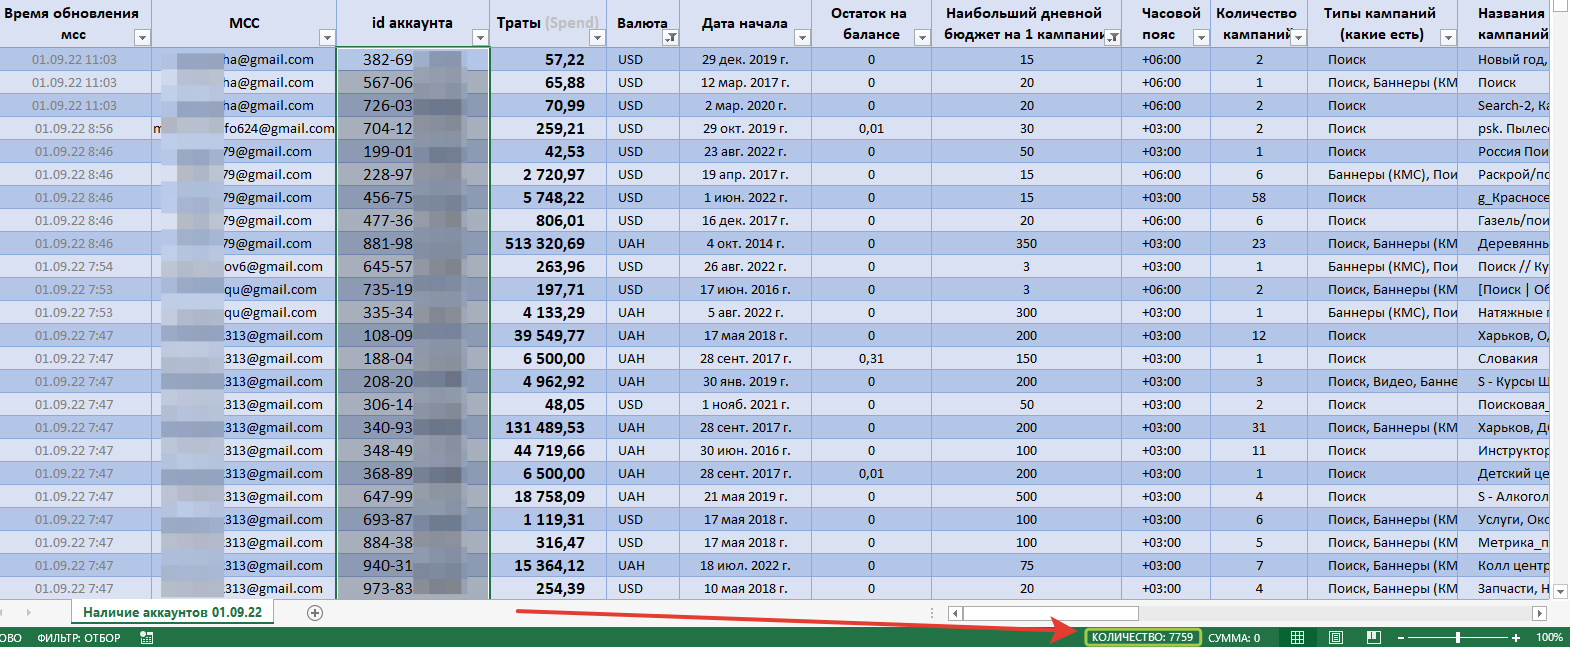
Task: Click the 100% zoom level indicator
Action: click(1549, 637)
